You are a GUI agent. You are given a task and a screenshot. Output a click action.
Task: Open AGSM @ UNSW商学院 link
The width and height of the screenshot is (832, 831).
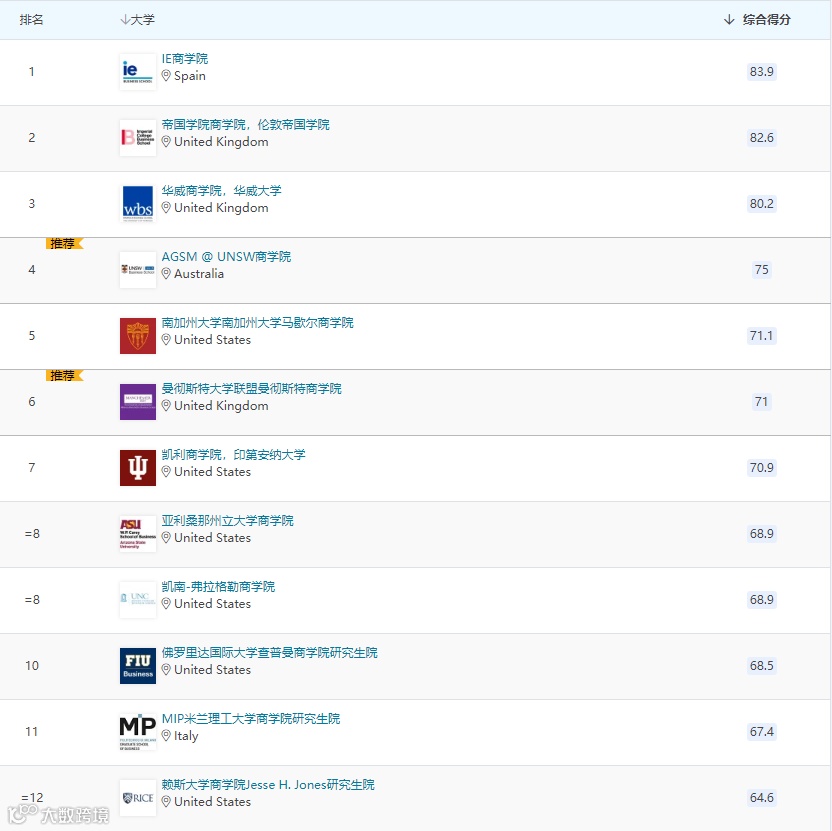click(x=226, y=256)
